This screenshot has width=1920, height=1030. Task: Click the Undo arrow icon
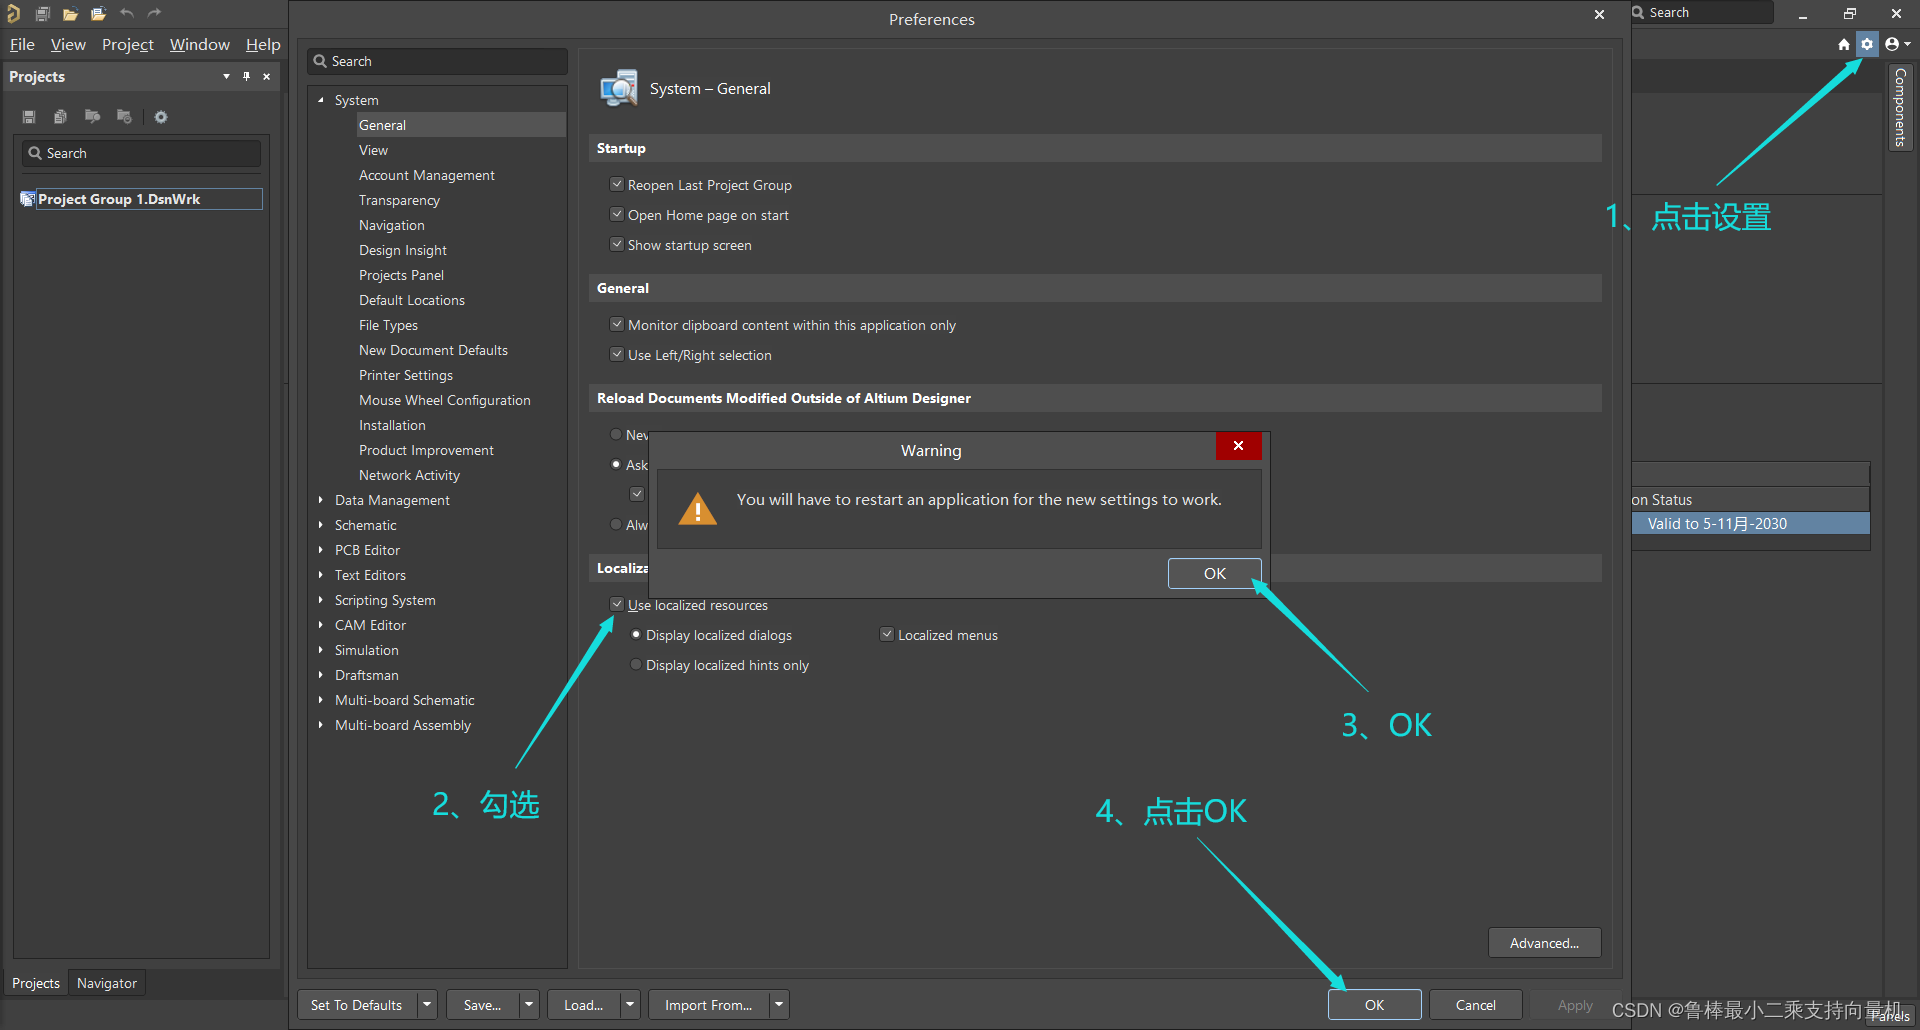pyautogui.click(x=127, y=14)
